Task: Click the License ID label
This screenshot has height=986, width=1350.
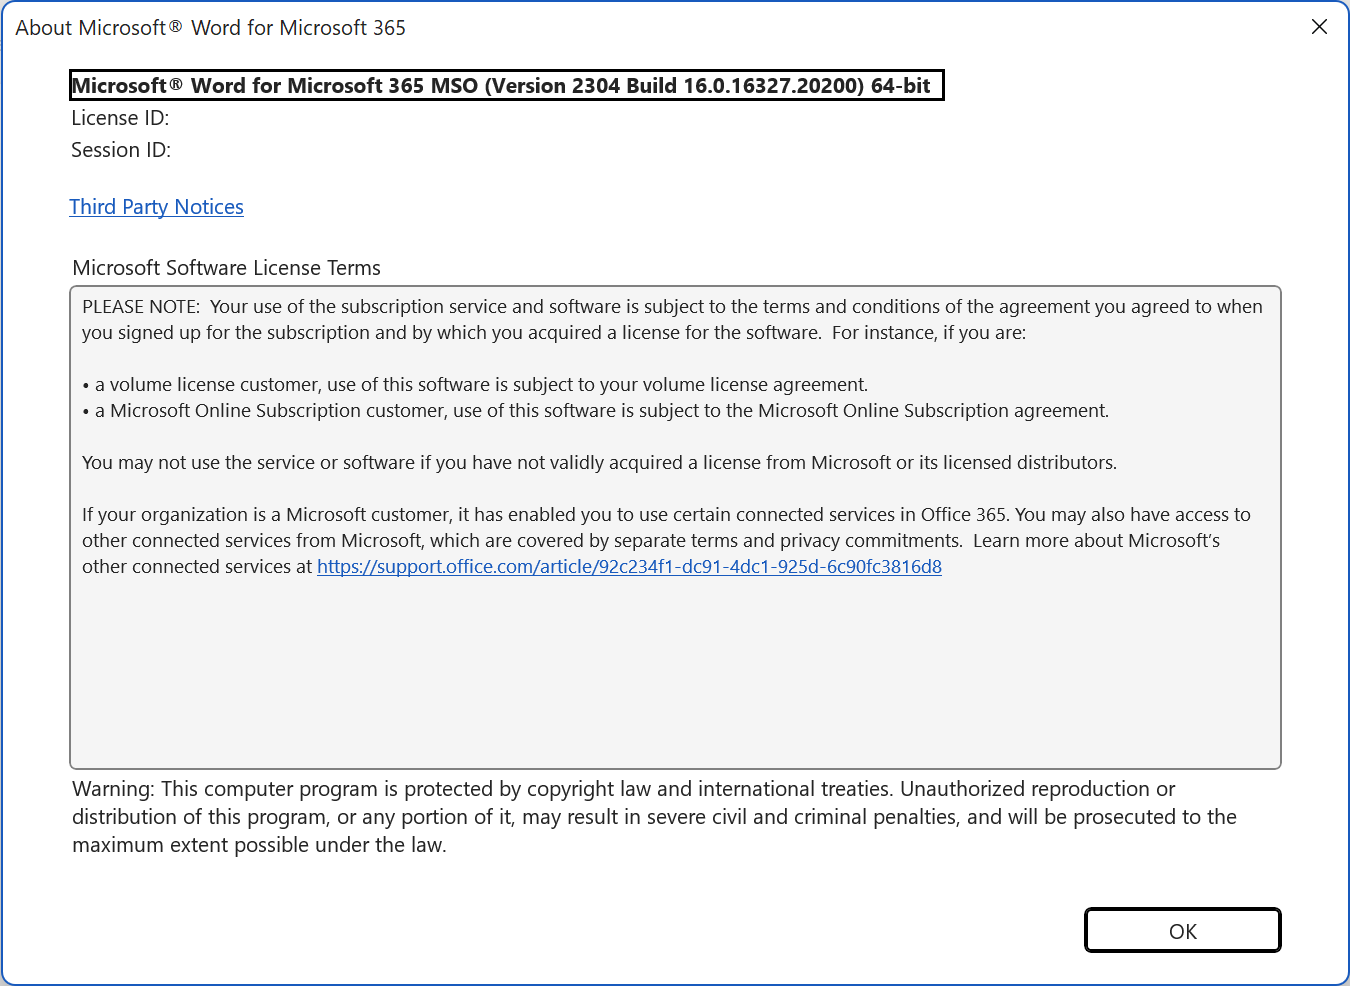Action: (120, 118)
